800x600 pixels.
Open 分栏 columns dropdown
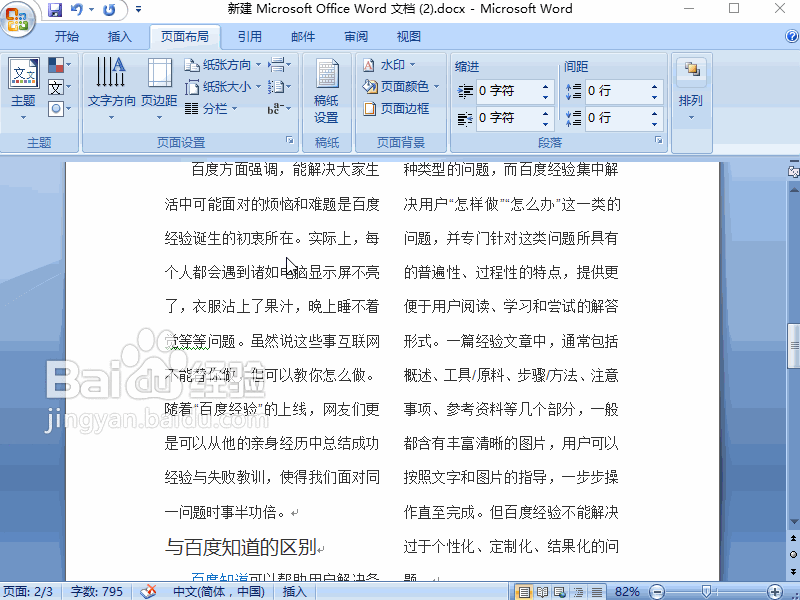pyautogui.click(x=211, y=109)
